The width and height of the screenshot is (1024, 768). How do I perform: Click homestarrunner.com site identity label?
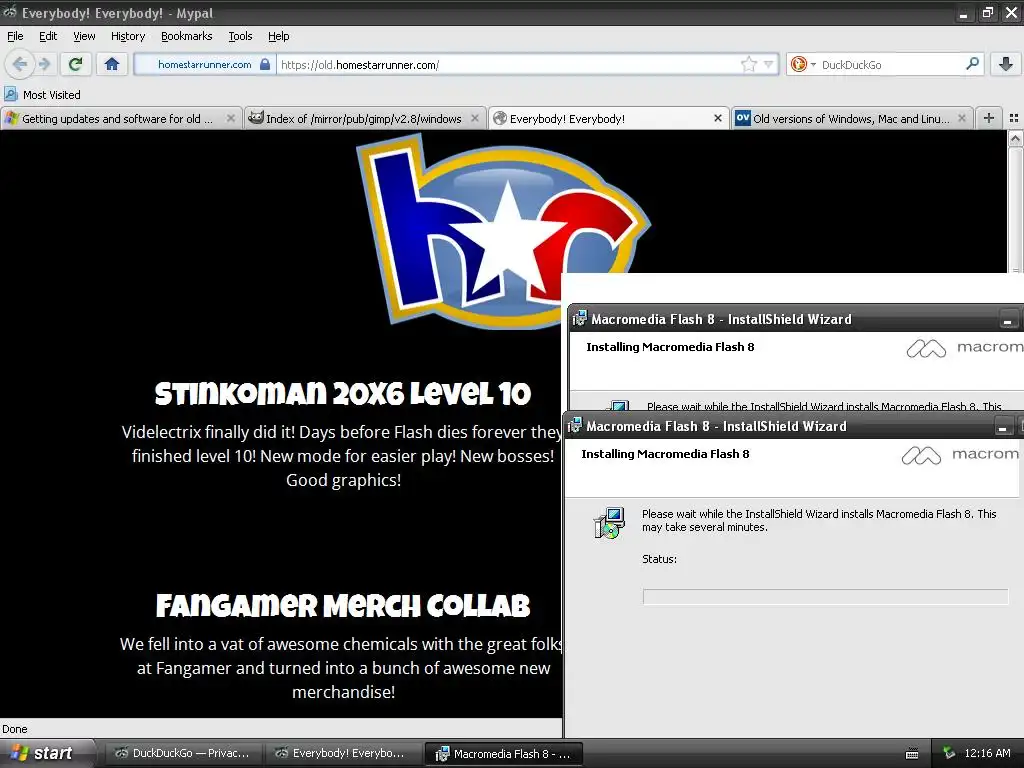click(x=204, y=65)
